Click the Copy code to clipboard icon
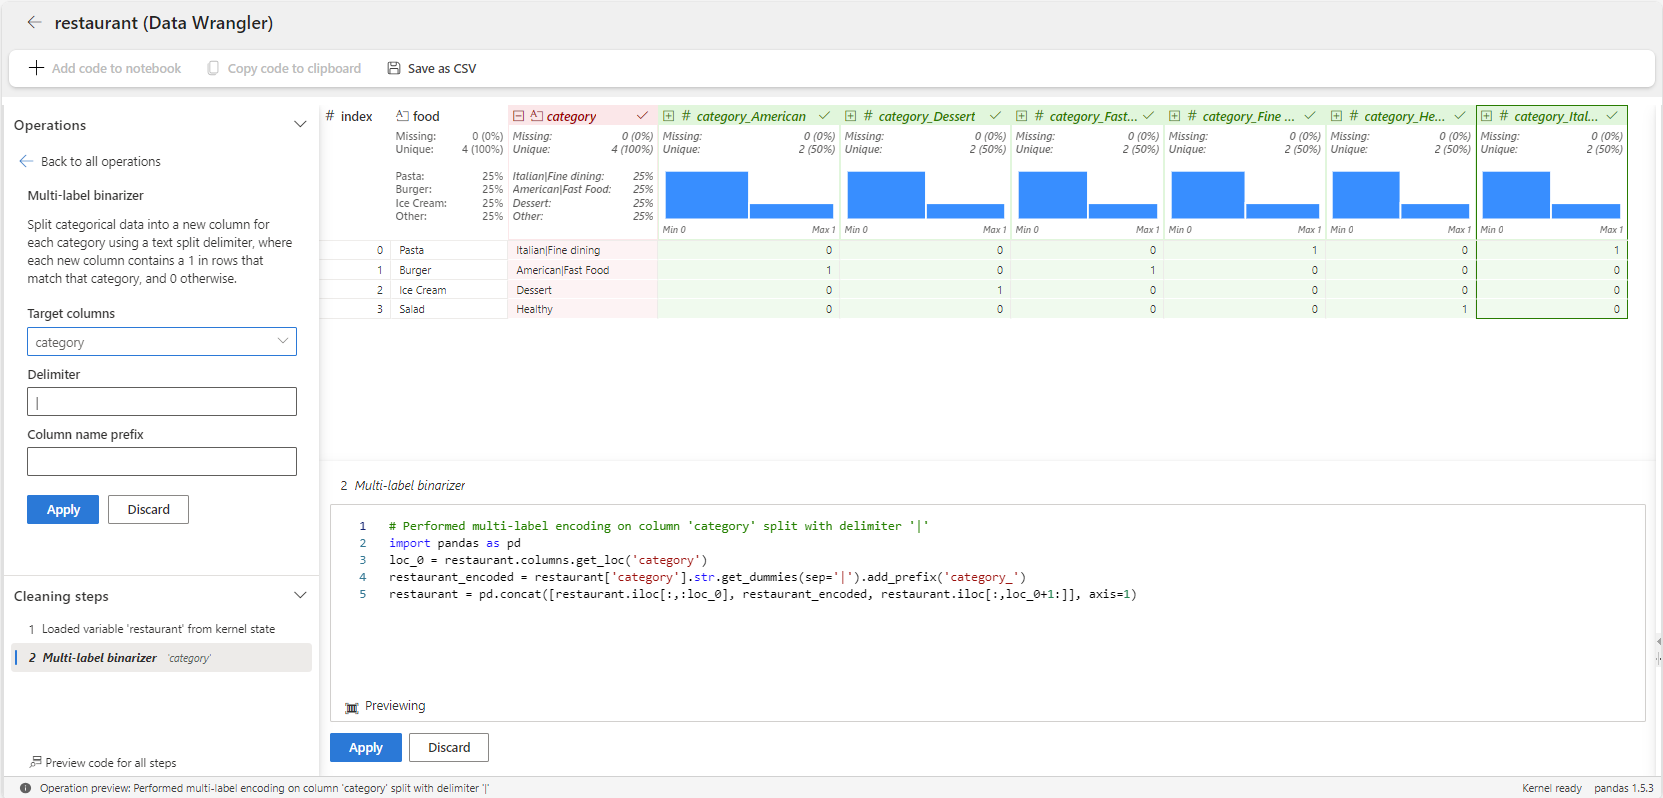Screen dimensions: 1663x798 pyautogui.click(x=213, y=68)
